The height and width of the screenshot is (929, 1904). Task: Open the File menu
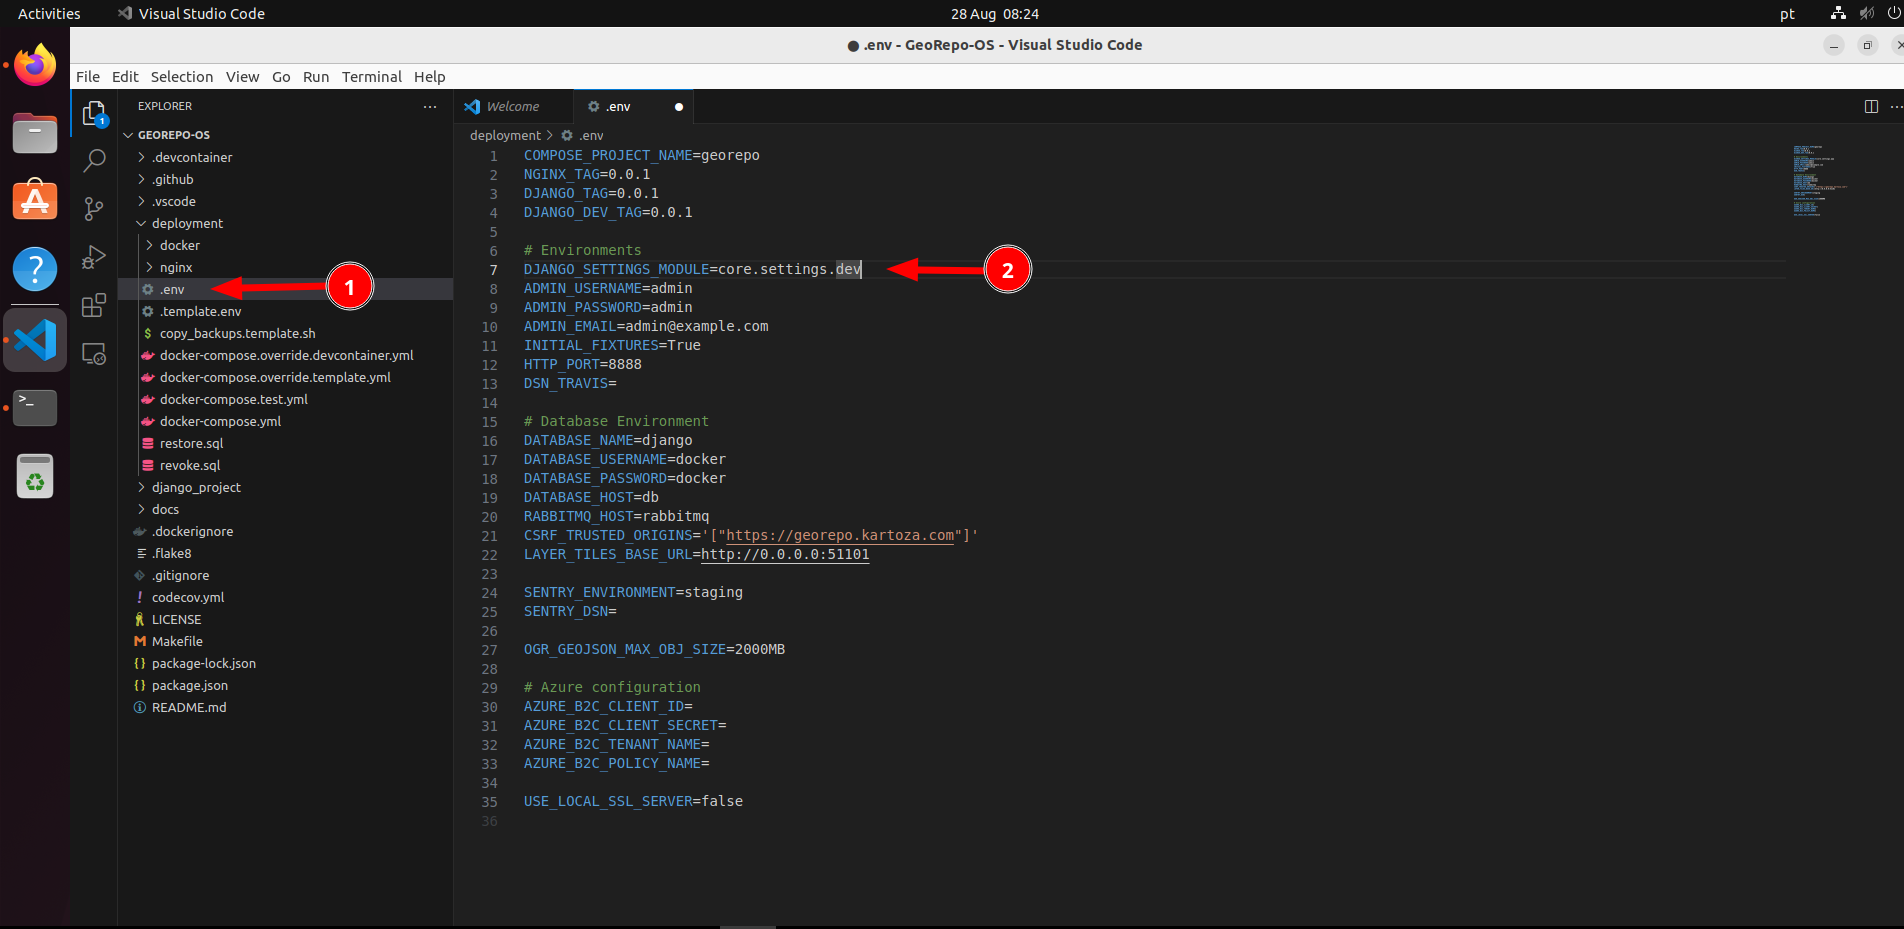pyautogui.click(x=88, y=77)
